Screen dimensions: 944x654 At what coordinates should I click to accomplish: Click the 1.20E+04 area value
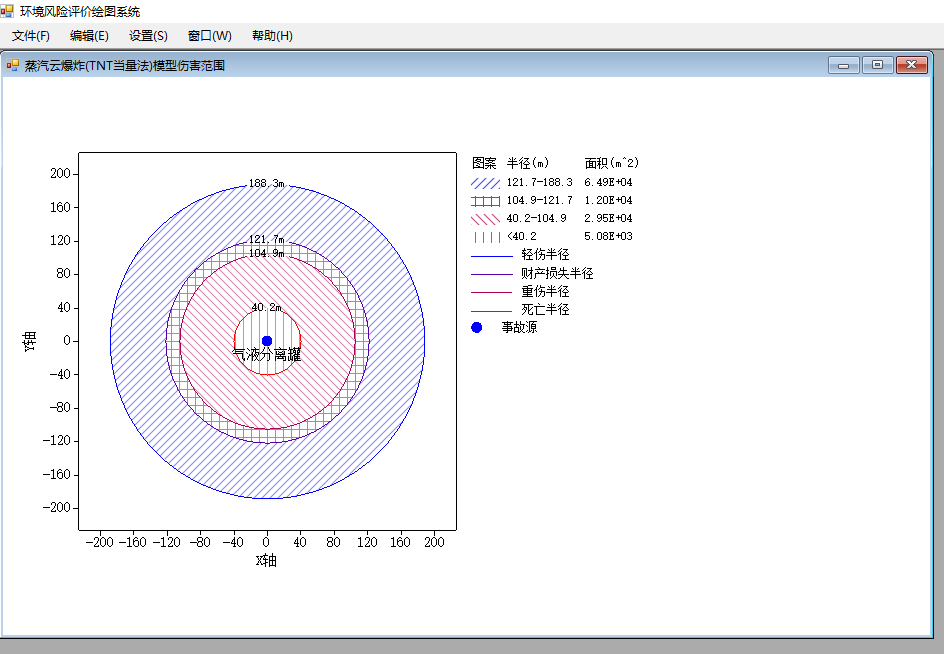coord(608,200)
